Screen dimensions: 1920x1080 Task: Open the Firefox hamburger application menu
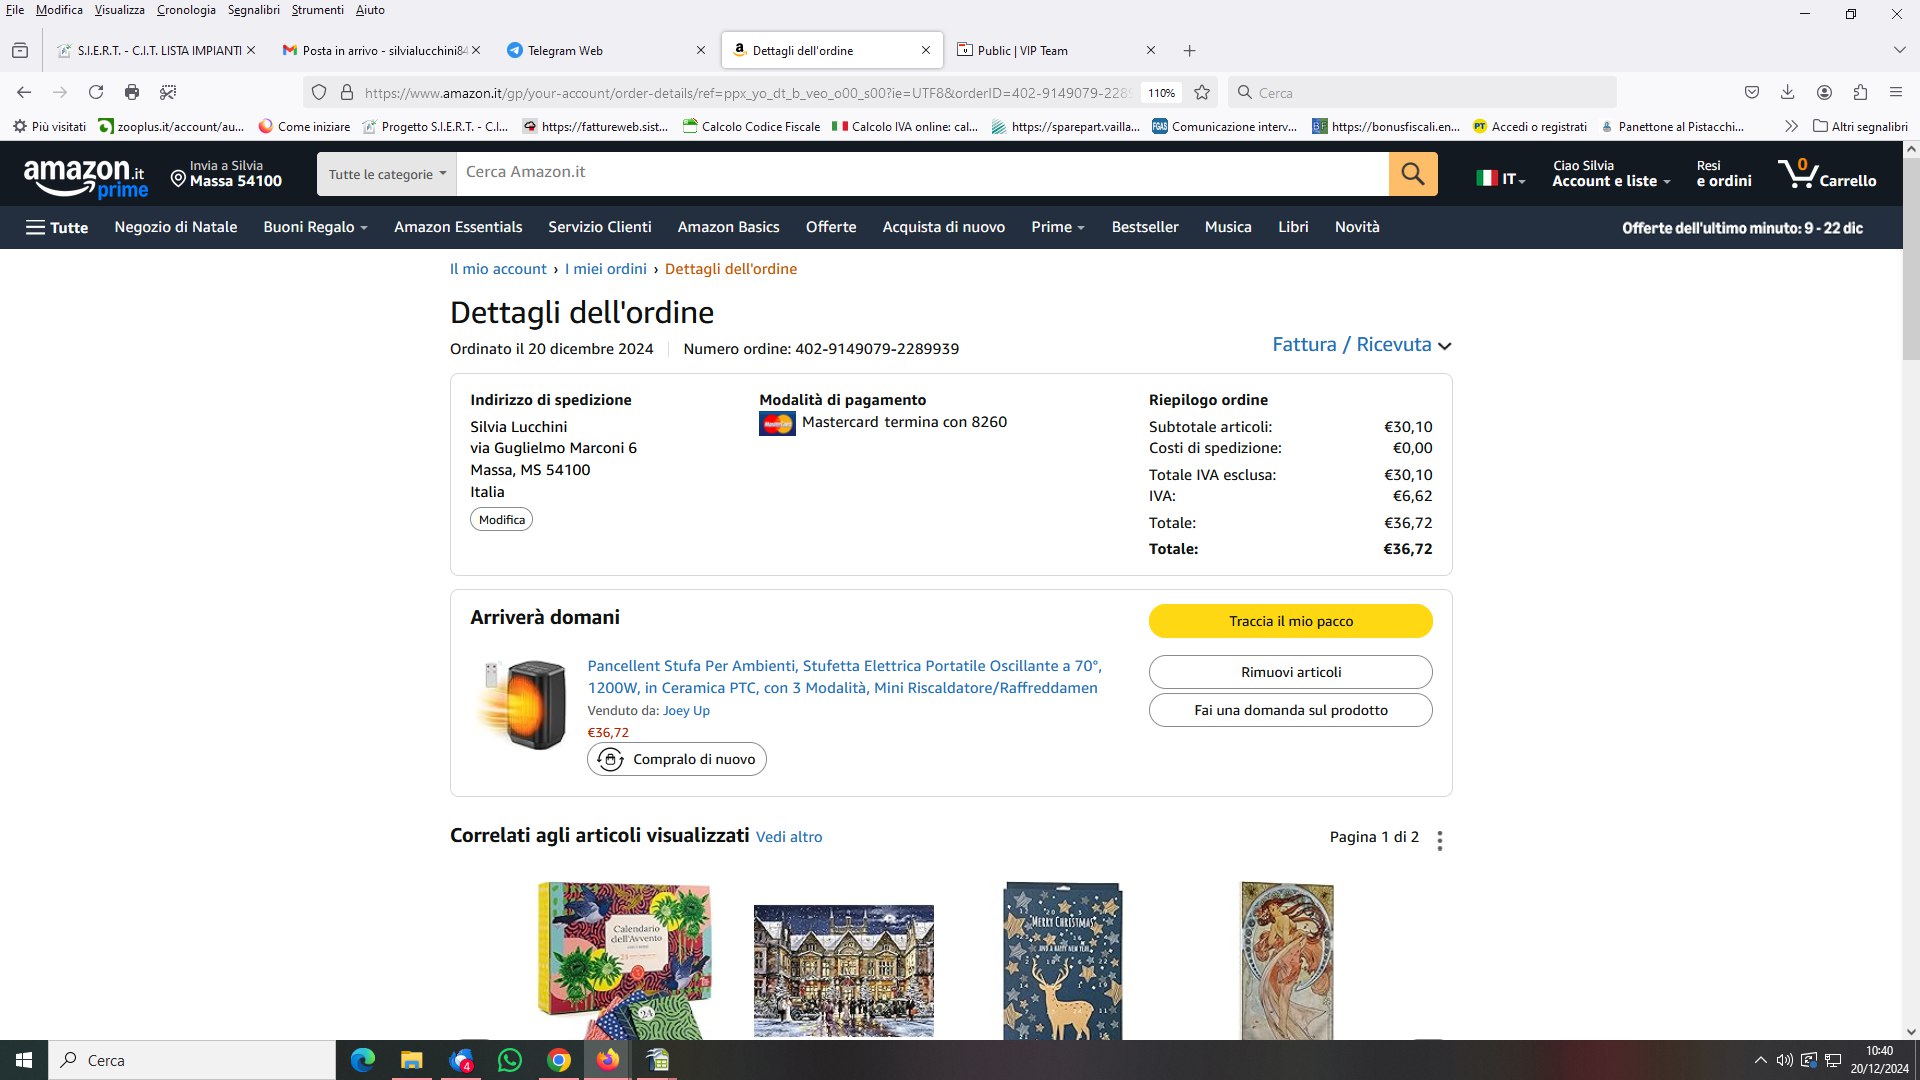click(1896, 92)
